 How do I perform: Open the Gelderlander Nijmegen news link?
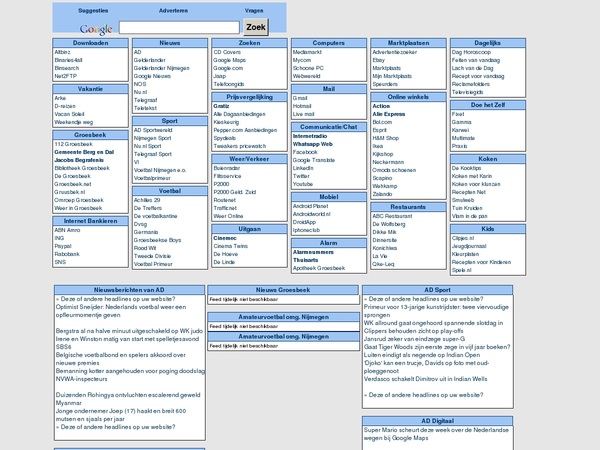161,68
